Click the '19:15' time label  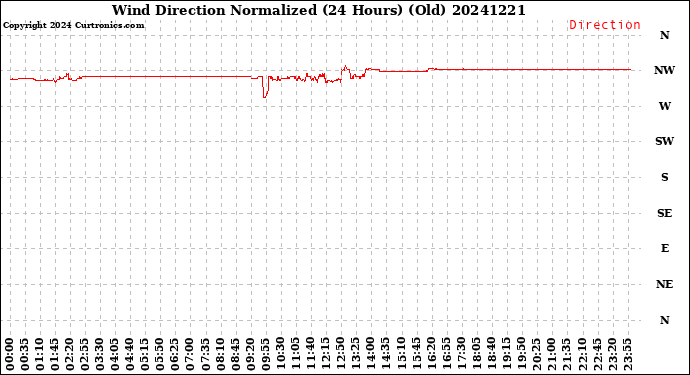pyautogui.click(x=506, y=354)
